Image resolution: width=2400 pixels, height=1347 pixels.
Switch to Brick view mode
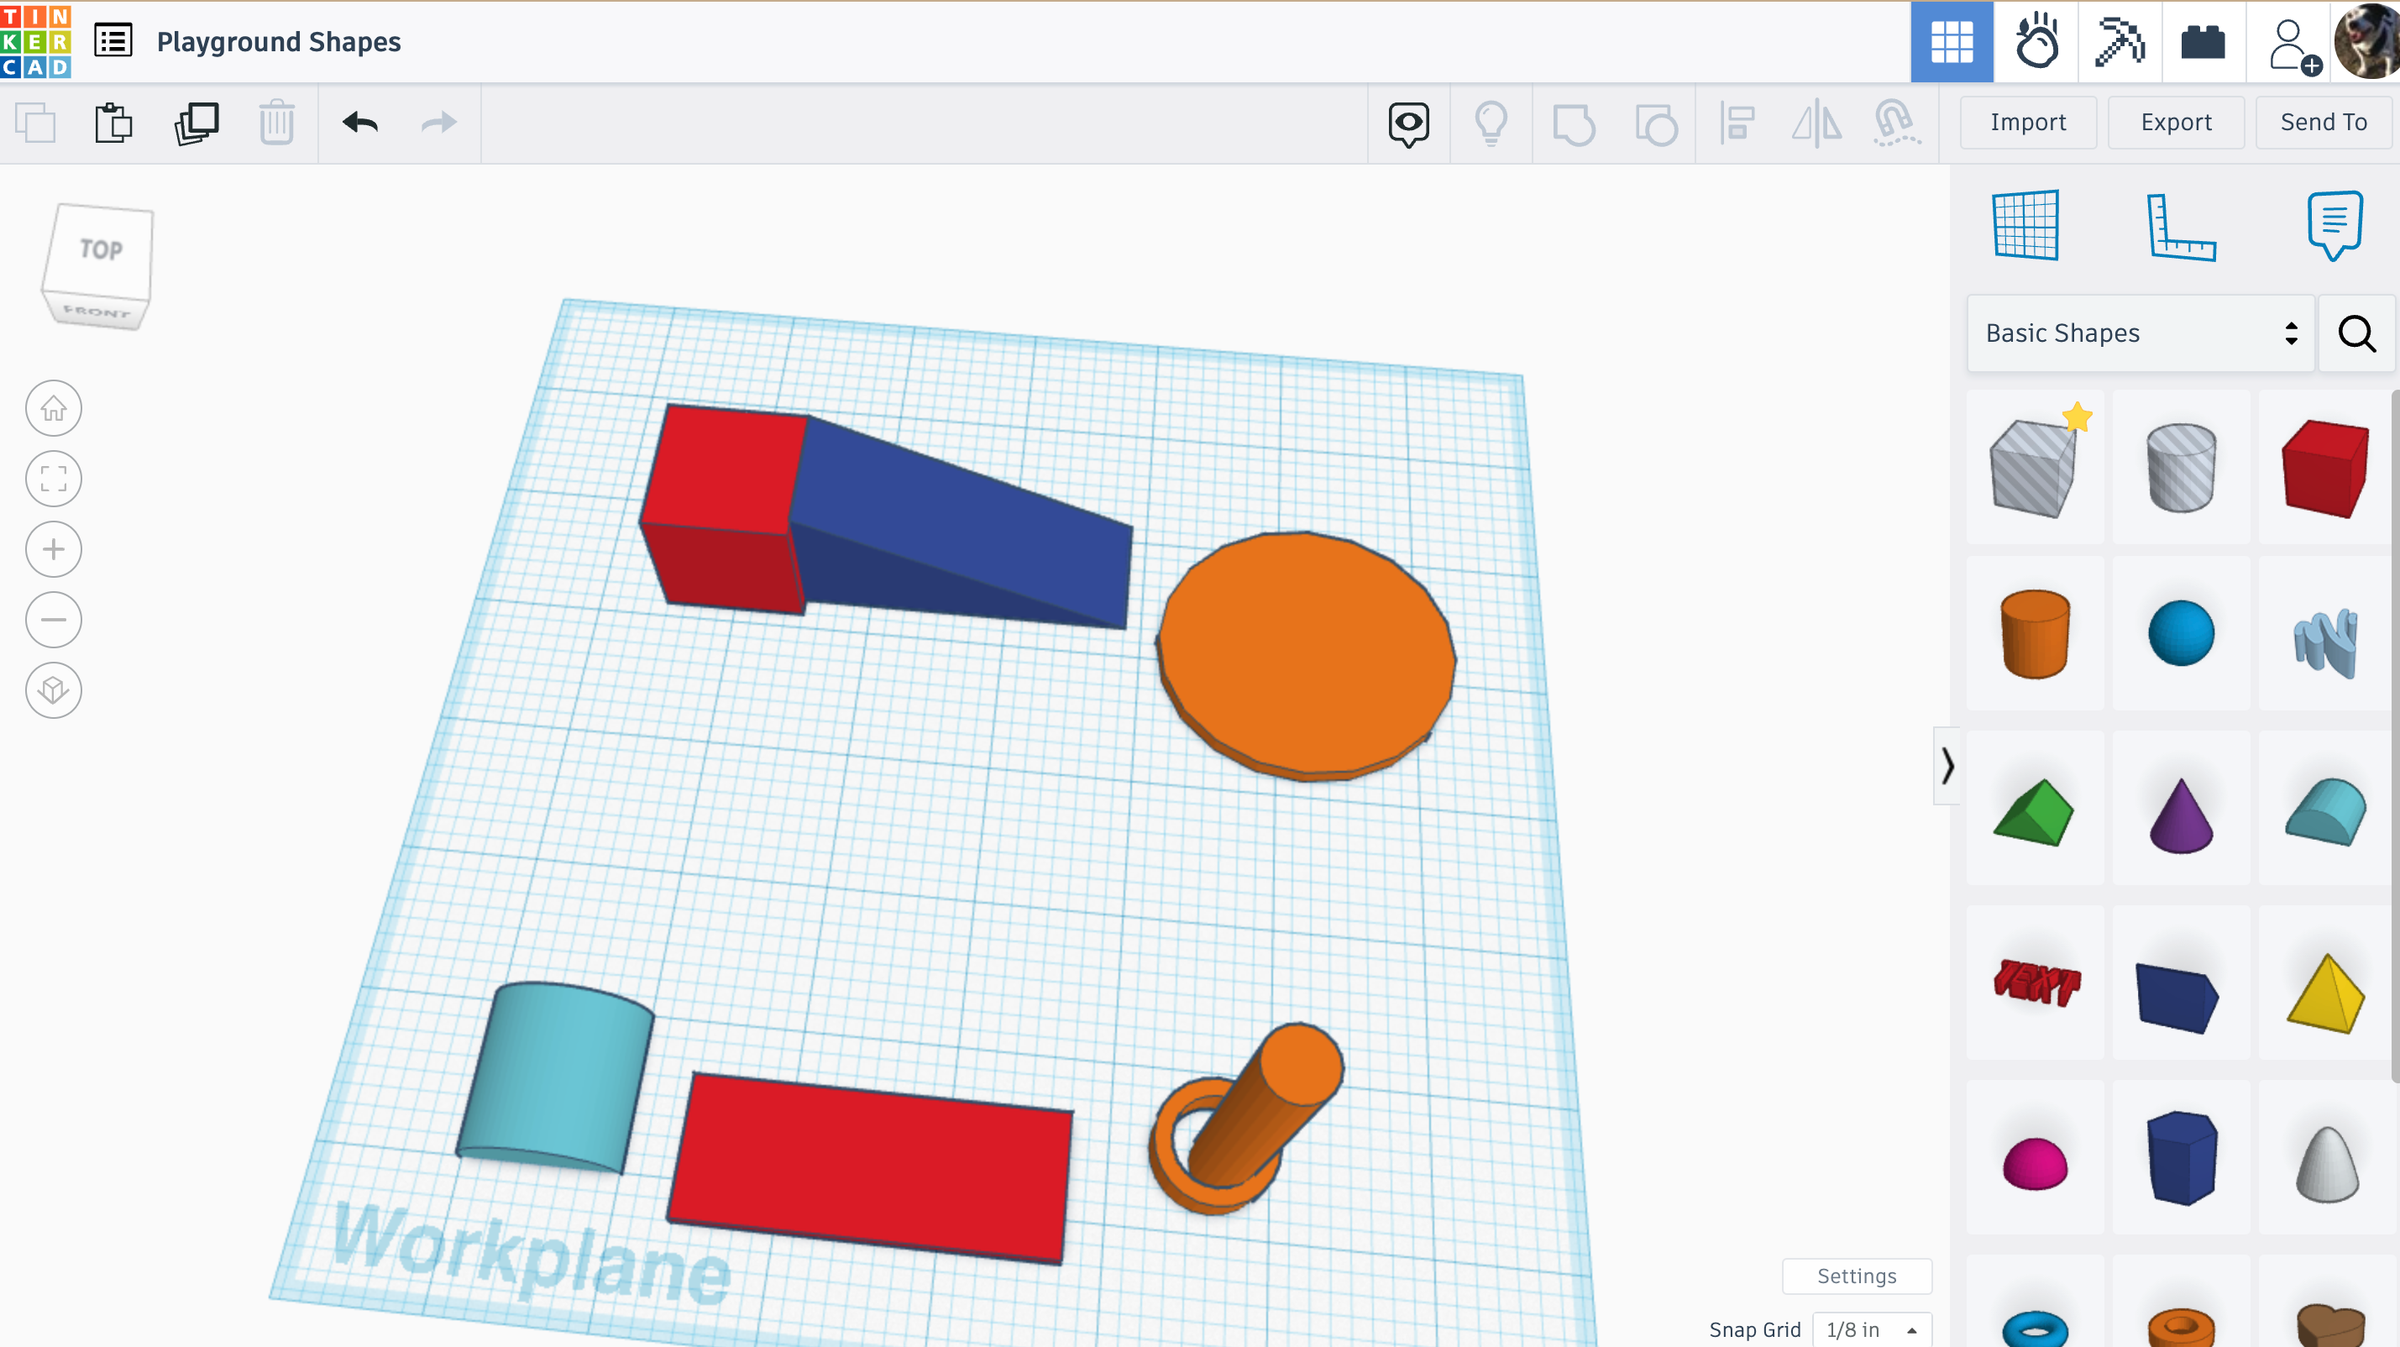coord(2204,42)
